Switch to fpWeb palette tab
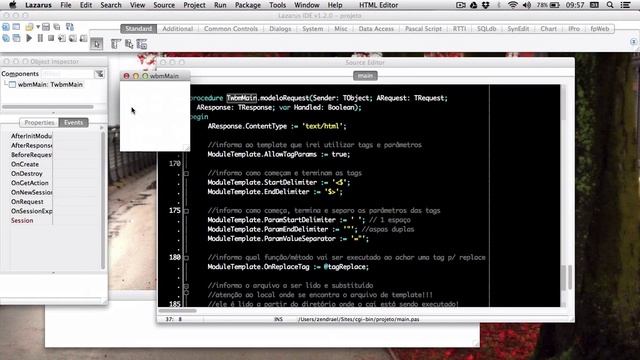 pos(599,29)
